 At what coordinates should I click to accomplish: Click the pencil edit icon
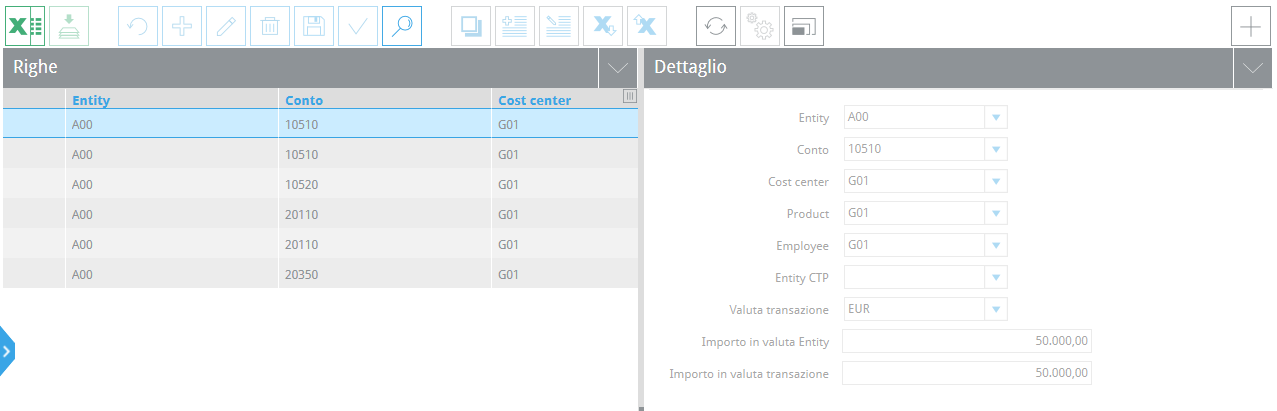point(226,26)
